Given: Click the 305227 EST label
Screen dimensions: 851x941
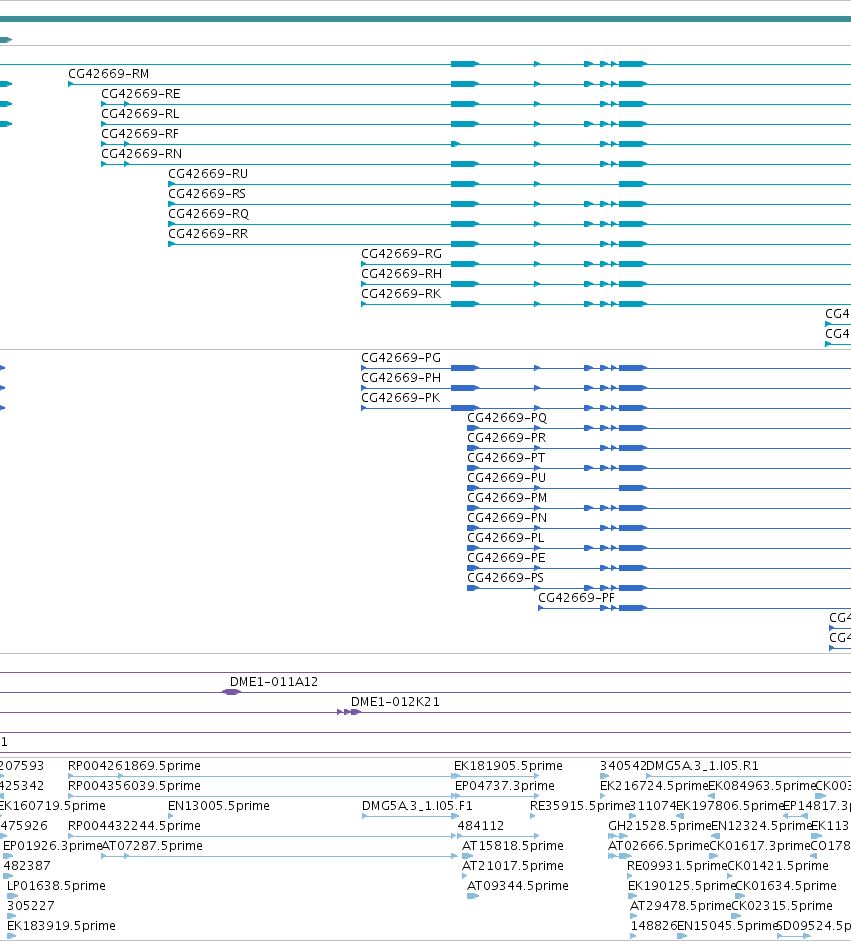Looking at the screenshot, I should point(31,906).
